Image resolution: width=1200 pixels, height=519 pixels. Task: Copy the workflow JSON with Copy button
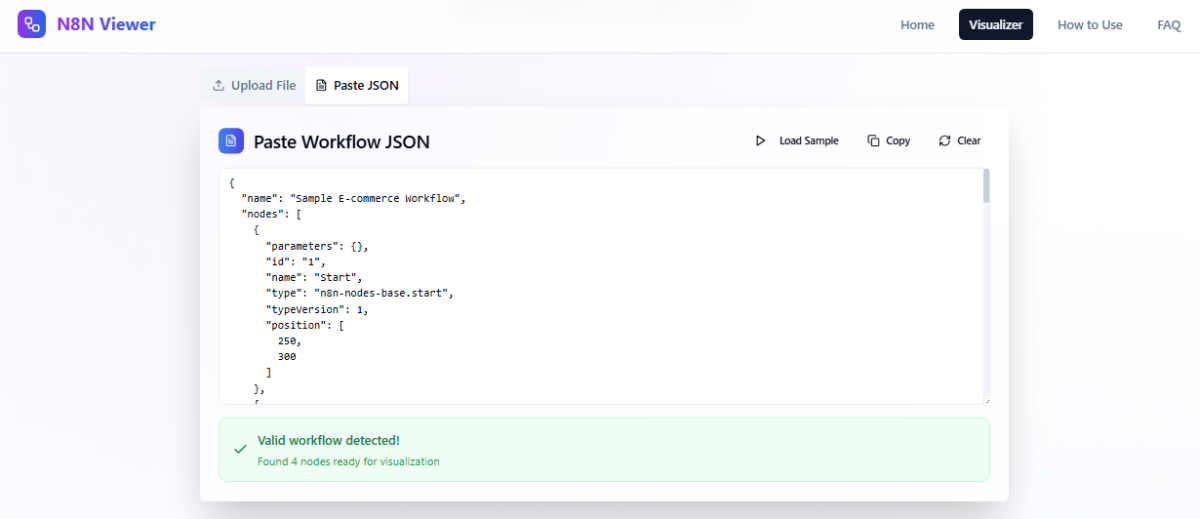coord(889,141)
